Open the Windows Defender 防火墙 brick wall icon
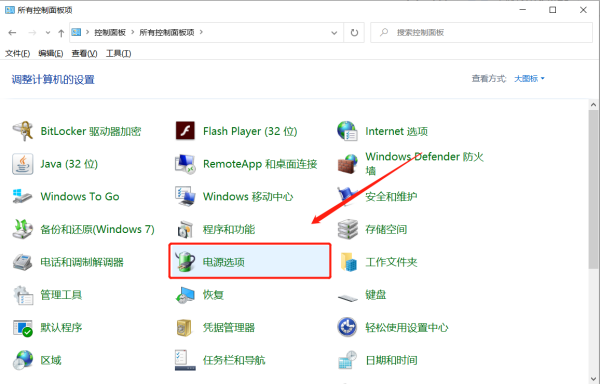Viewport: 600px width, 384px height. coord(347,164)
